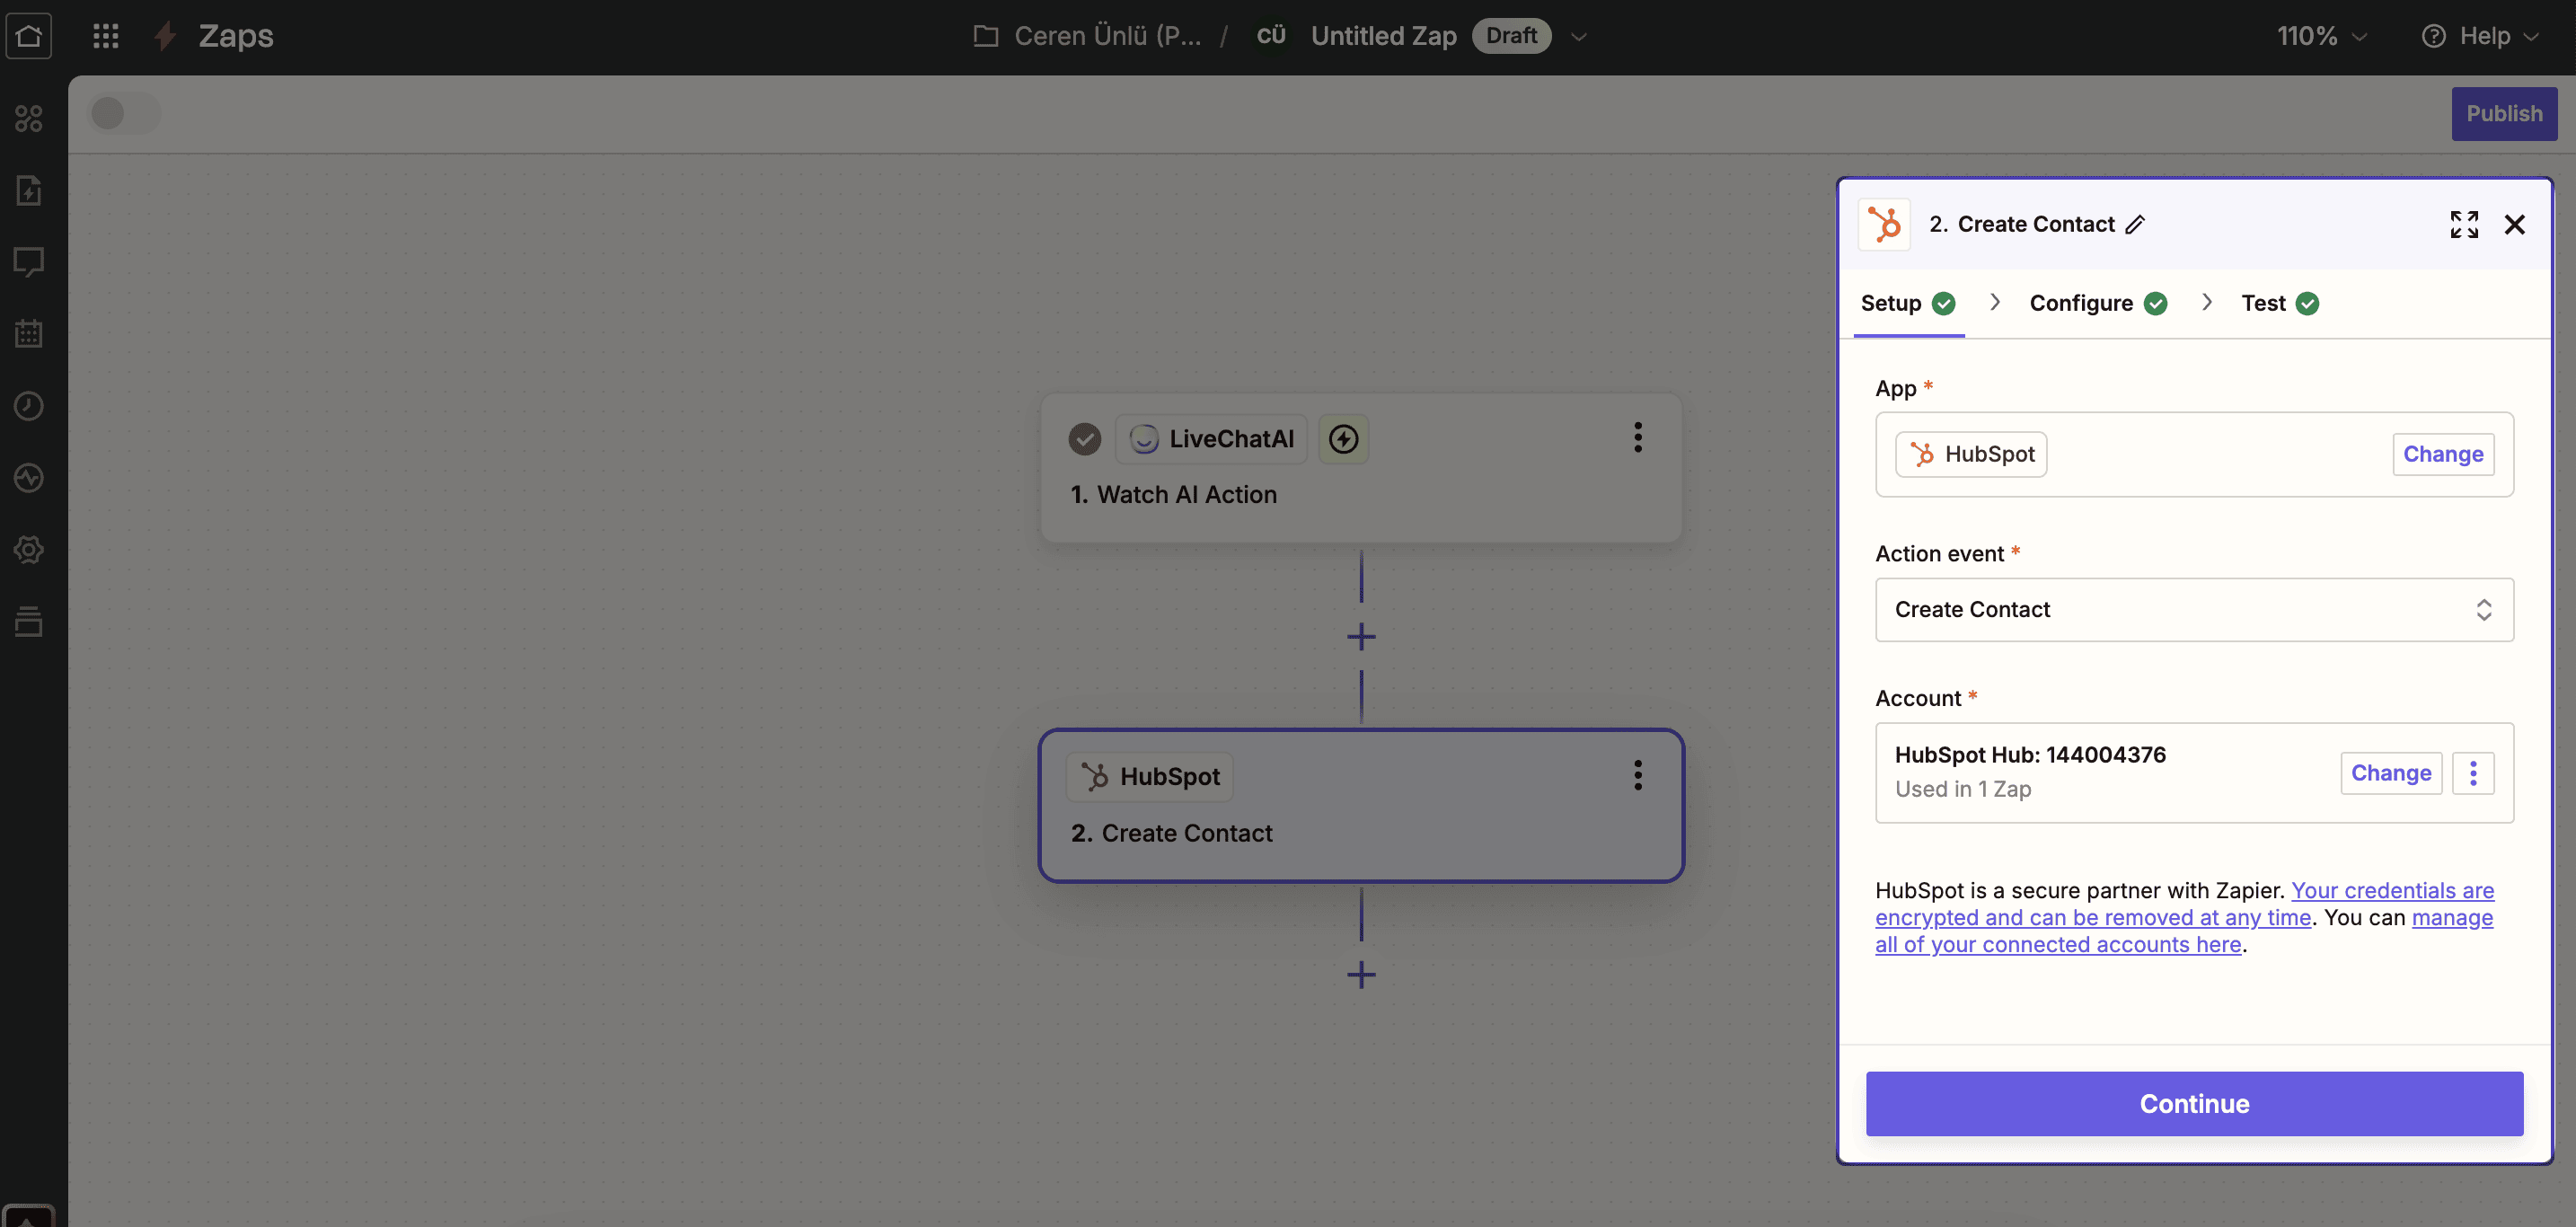Expand the Draft status chevron

tap(1578, 37)
